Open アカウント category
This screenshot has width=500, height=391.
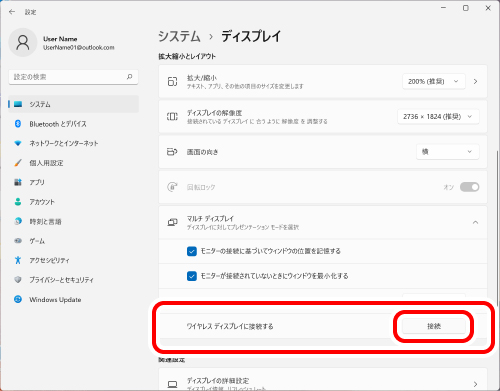point(73,202)
